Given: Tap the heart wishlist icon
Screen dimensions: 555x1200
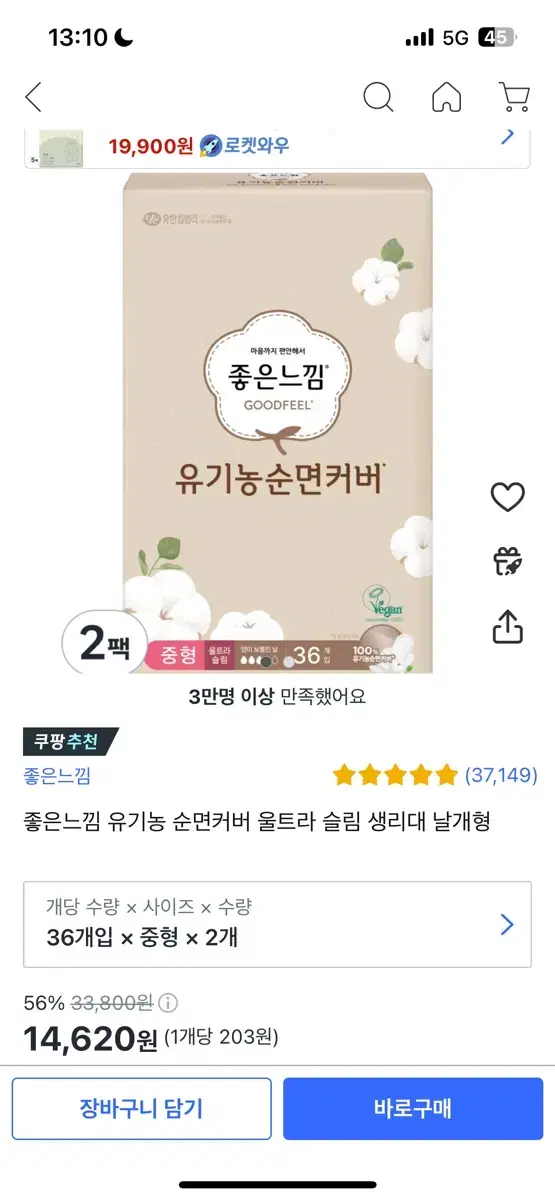Looking at the screenshot, I should (x=508, y=497).
